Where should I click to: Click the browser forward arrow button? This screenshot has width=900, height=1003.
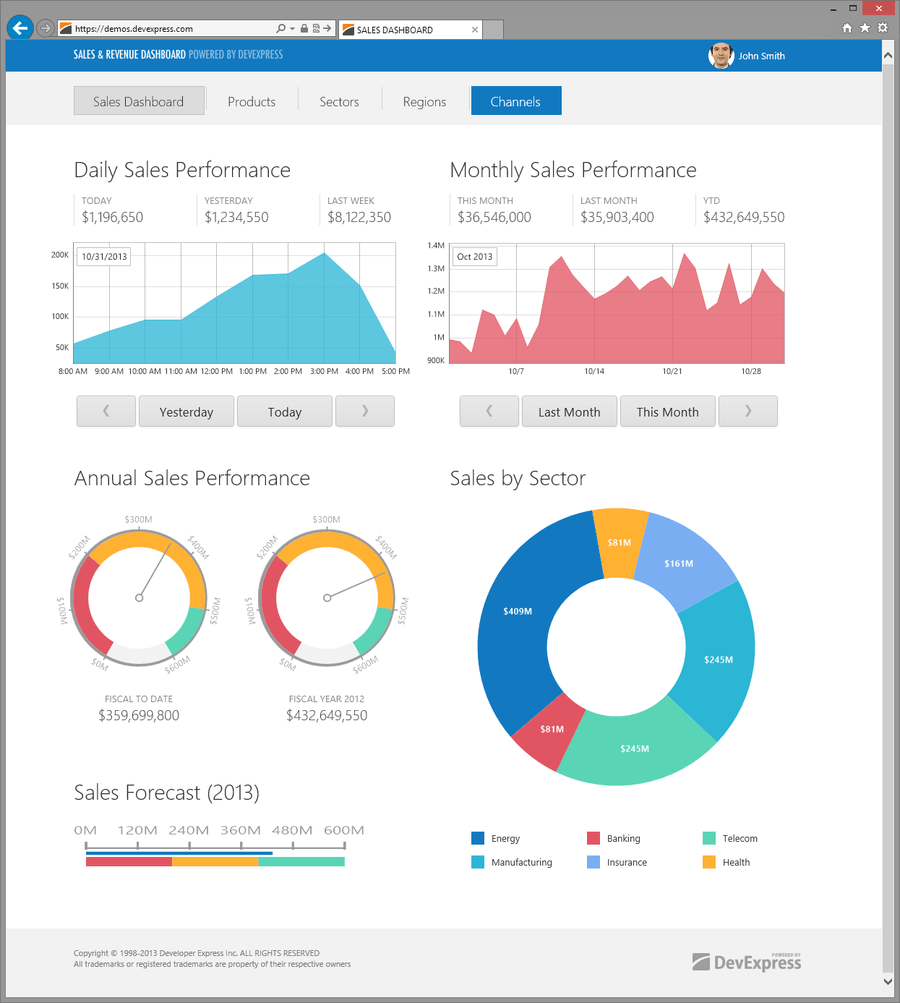[45, 29]
